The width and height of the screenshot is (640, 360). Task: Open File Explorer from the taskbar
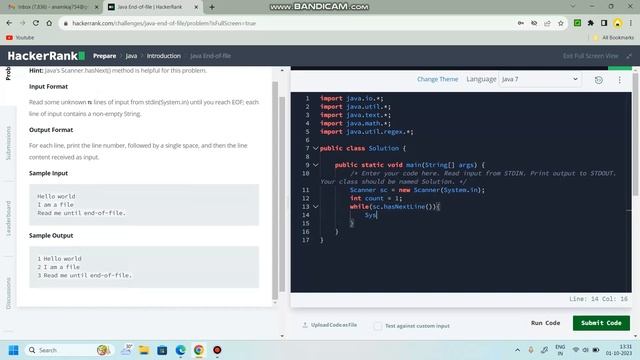coord(144,350)
